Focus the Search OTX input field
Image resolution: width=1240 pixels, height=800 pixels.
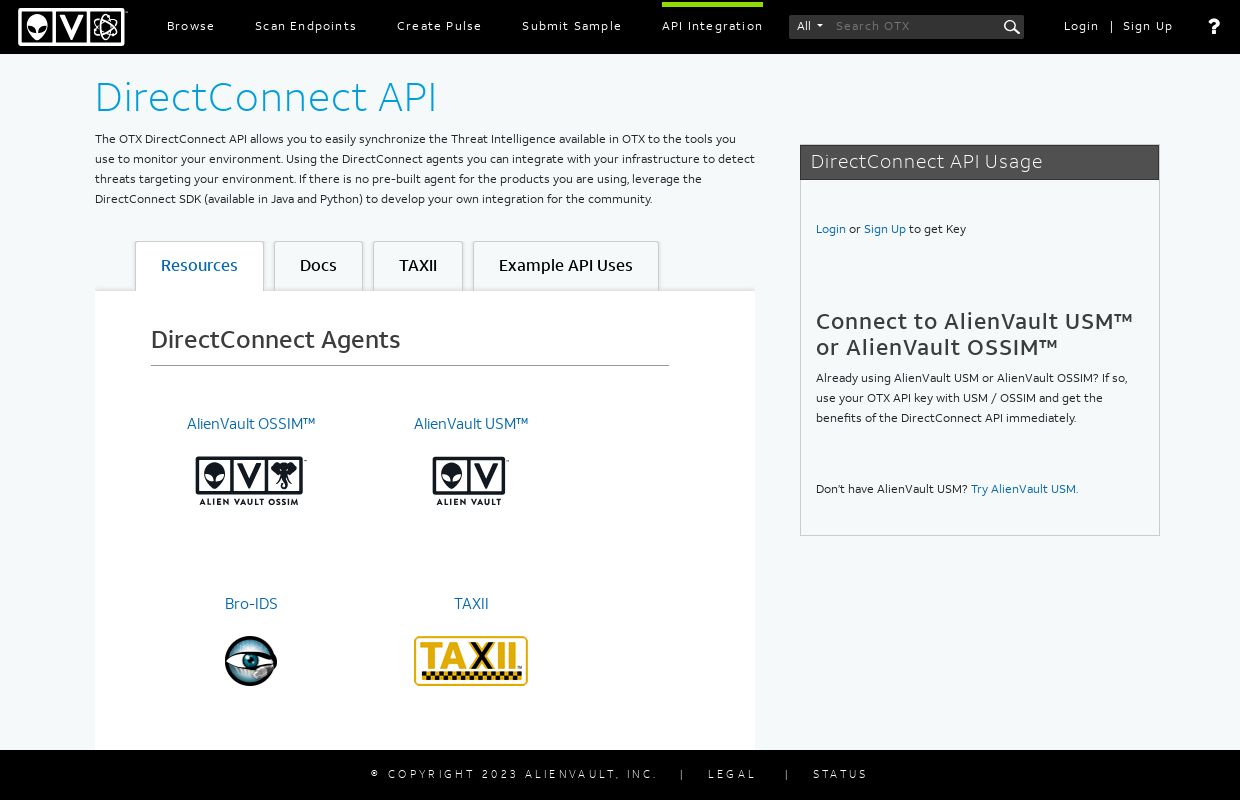(915, 27)
